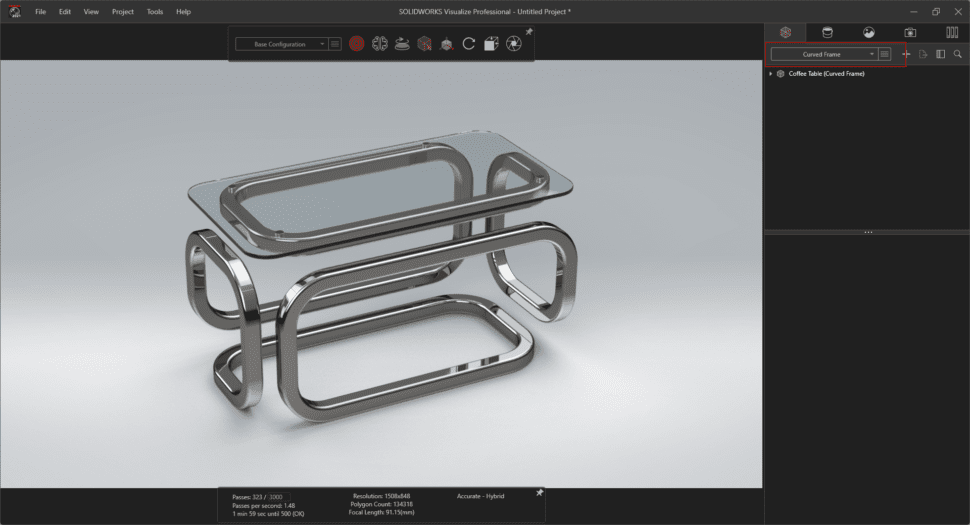The height and width of the screenshot is (525, 970).
Task: Click the red raytrace render mode icon
Action: [356, 44]
